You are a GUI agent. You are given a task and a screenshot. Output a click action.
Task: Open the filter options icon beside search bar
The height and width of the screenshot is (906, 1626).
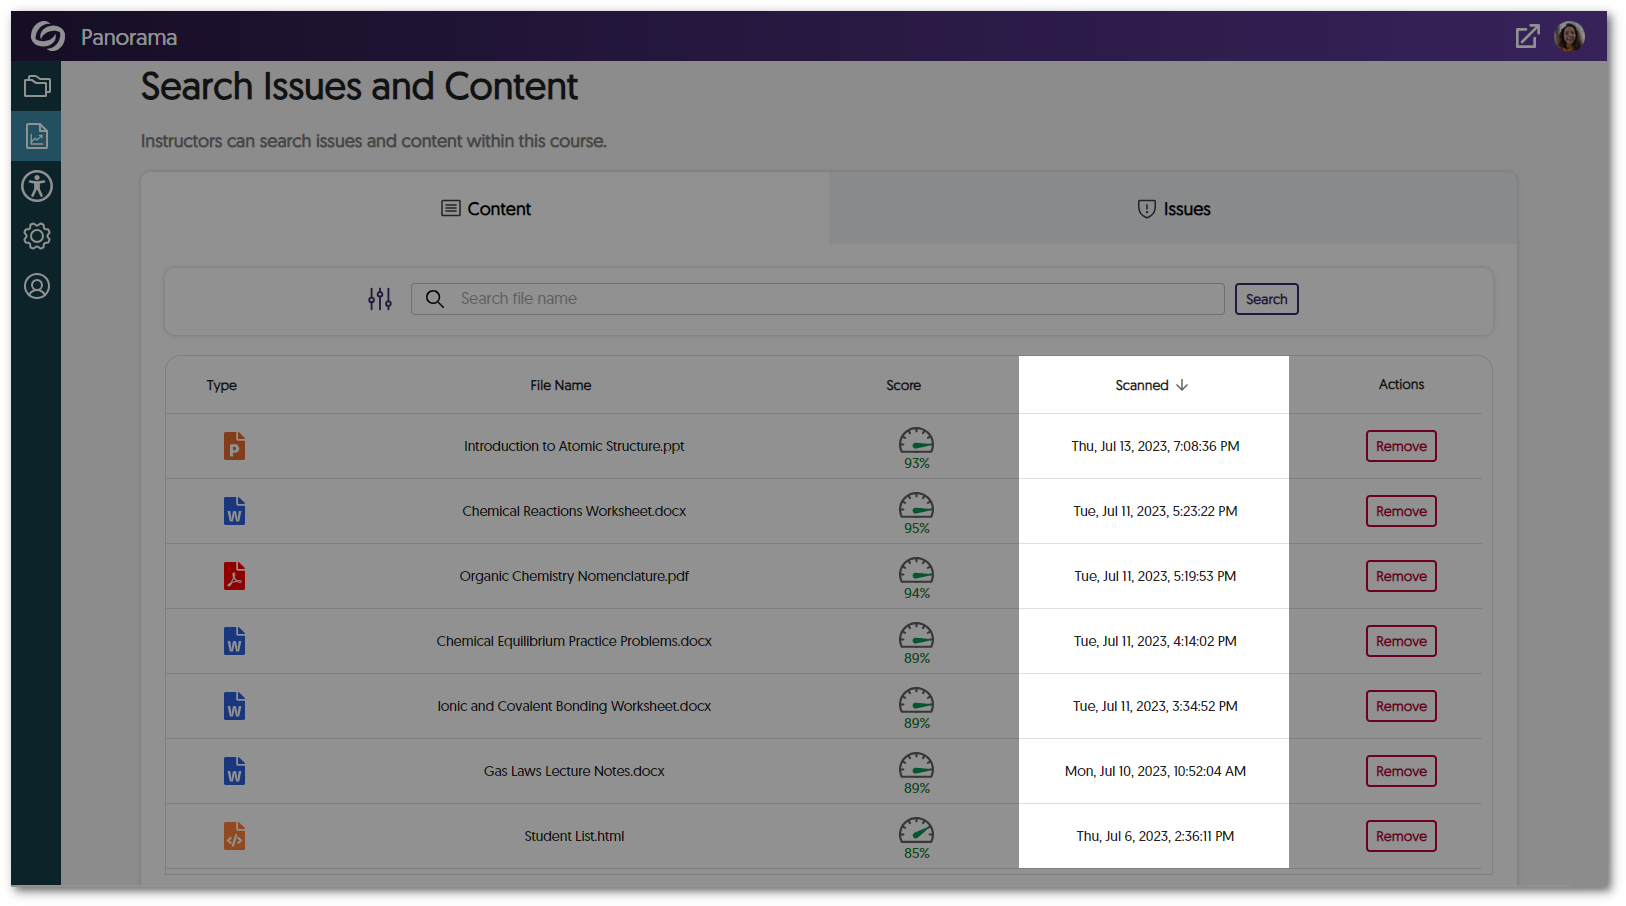[380, 298]
